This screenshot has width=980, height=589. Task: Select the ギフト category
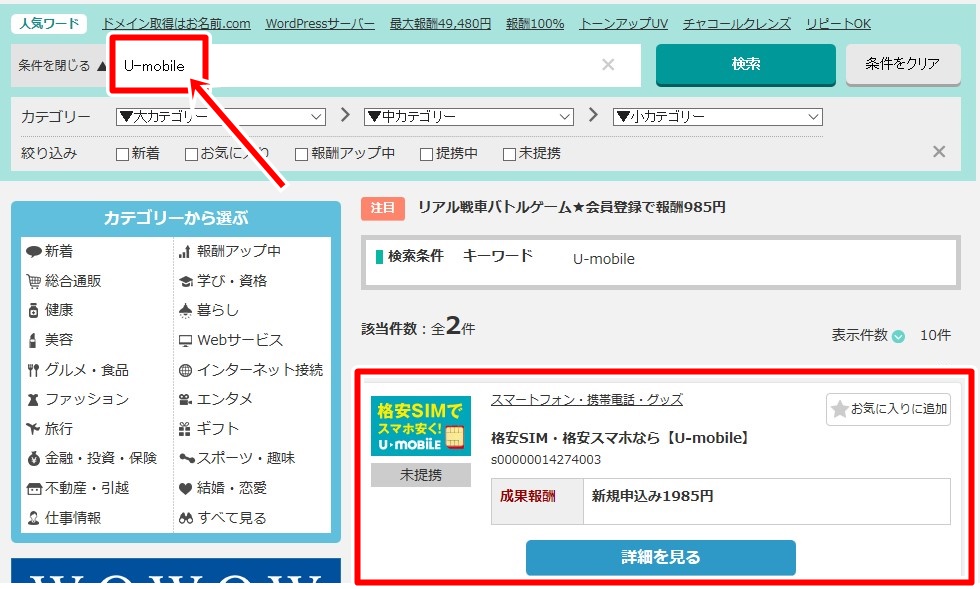point(218,428)
